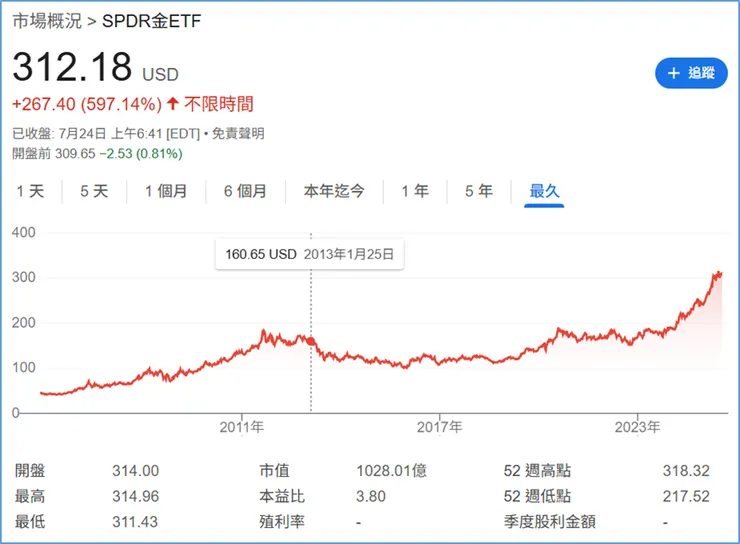Image resolution: width=740 pixels, height=544 pixels.
Task: Click the 開盤前 309.65 pre-market text
Action: [x=54, y=153]
